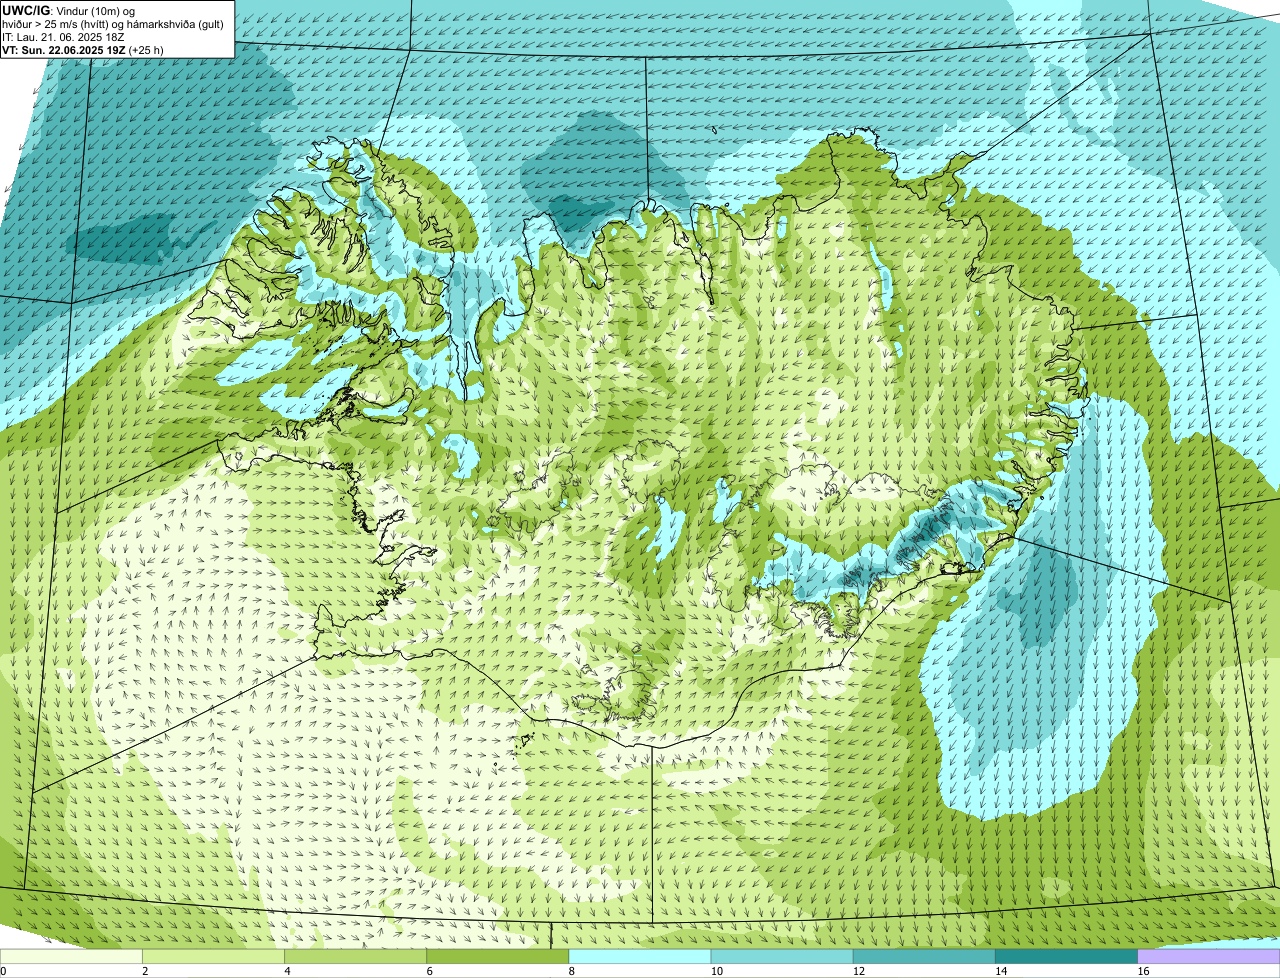Click the title line 'UWC/IG: Vindur (10m) og'
The image size is (1280, 978).
pyautogui.click(x=68, y=10)
